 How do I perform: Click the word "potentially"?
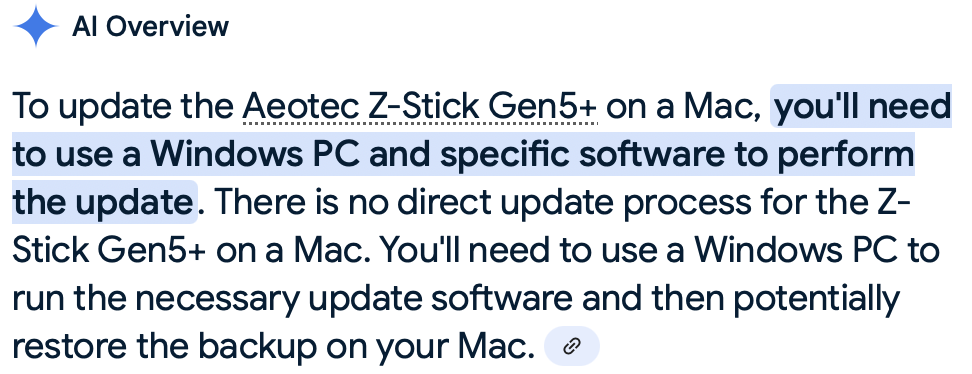click(x=816, y=298)
